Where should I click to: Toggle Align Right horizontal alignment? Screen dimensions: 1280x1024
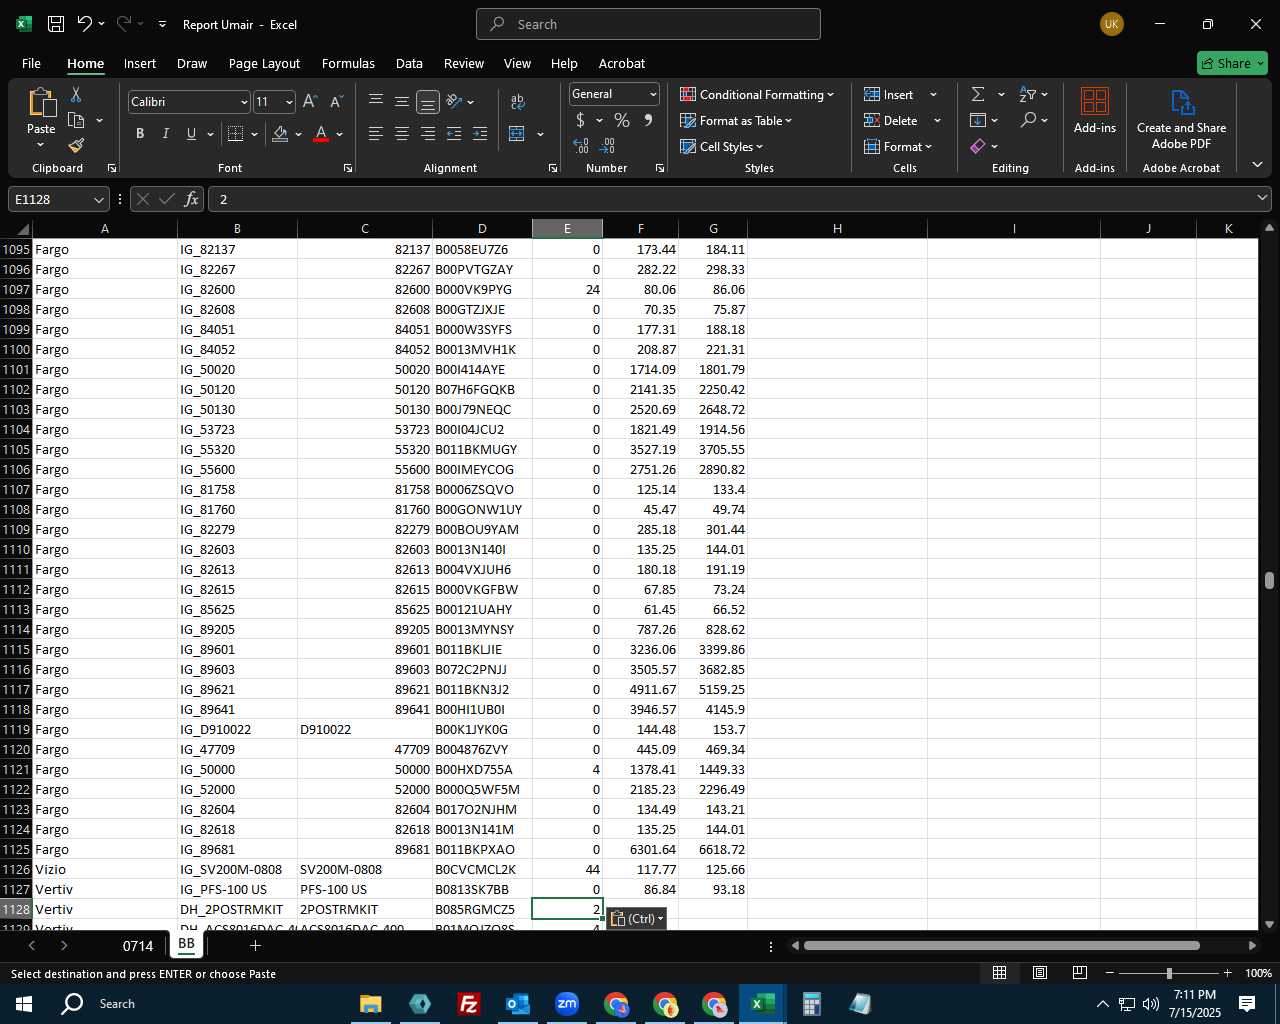(x=428, y=134)
